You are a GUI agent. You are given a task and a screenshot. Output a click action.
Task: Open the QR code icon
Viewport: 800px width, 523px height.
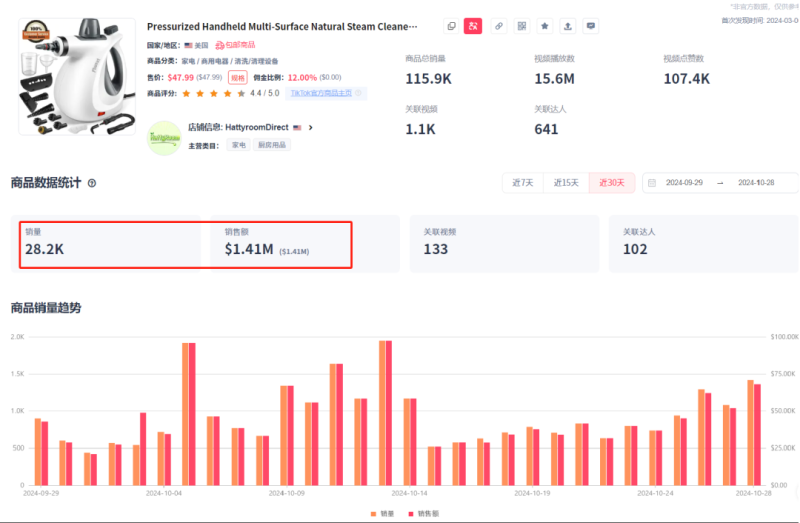(x=521, y=26)
